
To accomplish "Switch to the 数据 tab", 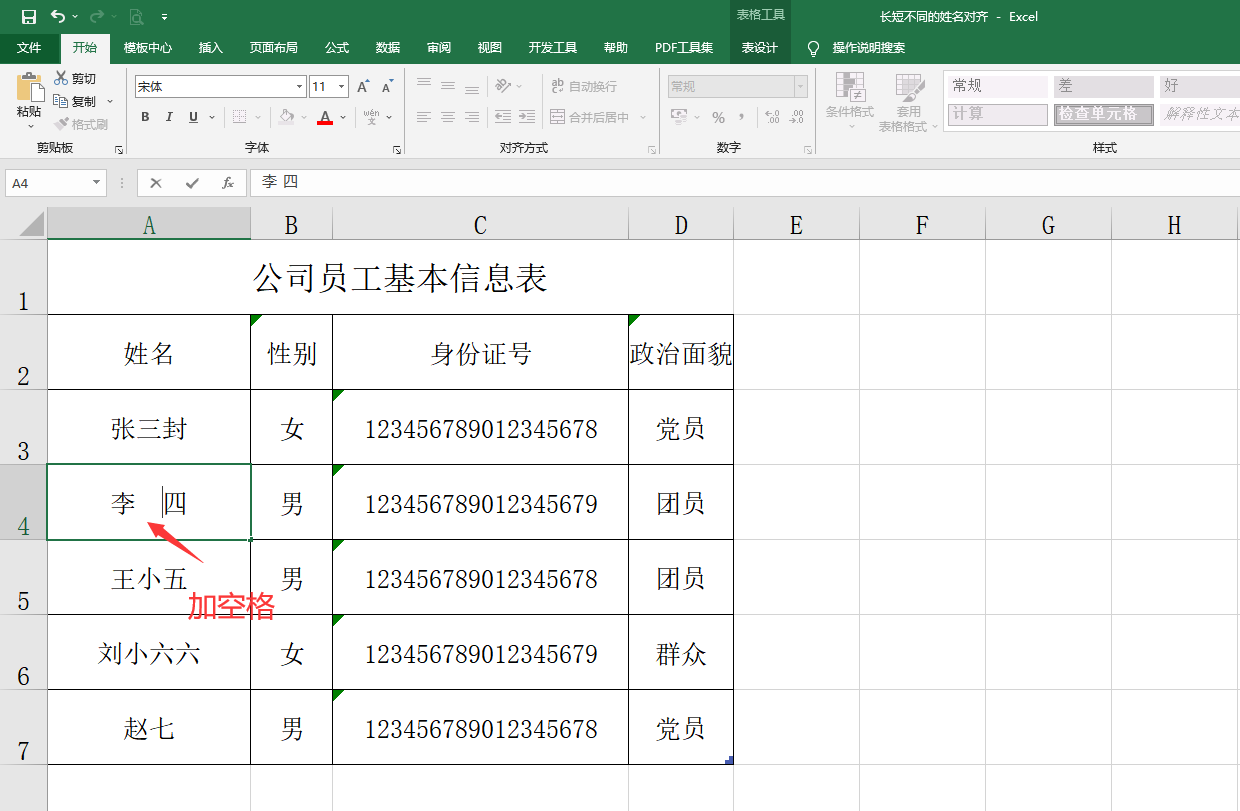I will [388, 48].
